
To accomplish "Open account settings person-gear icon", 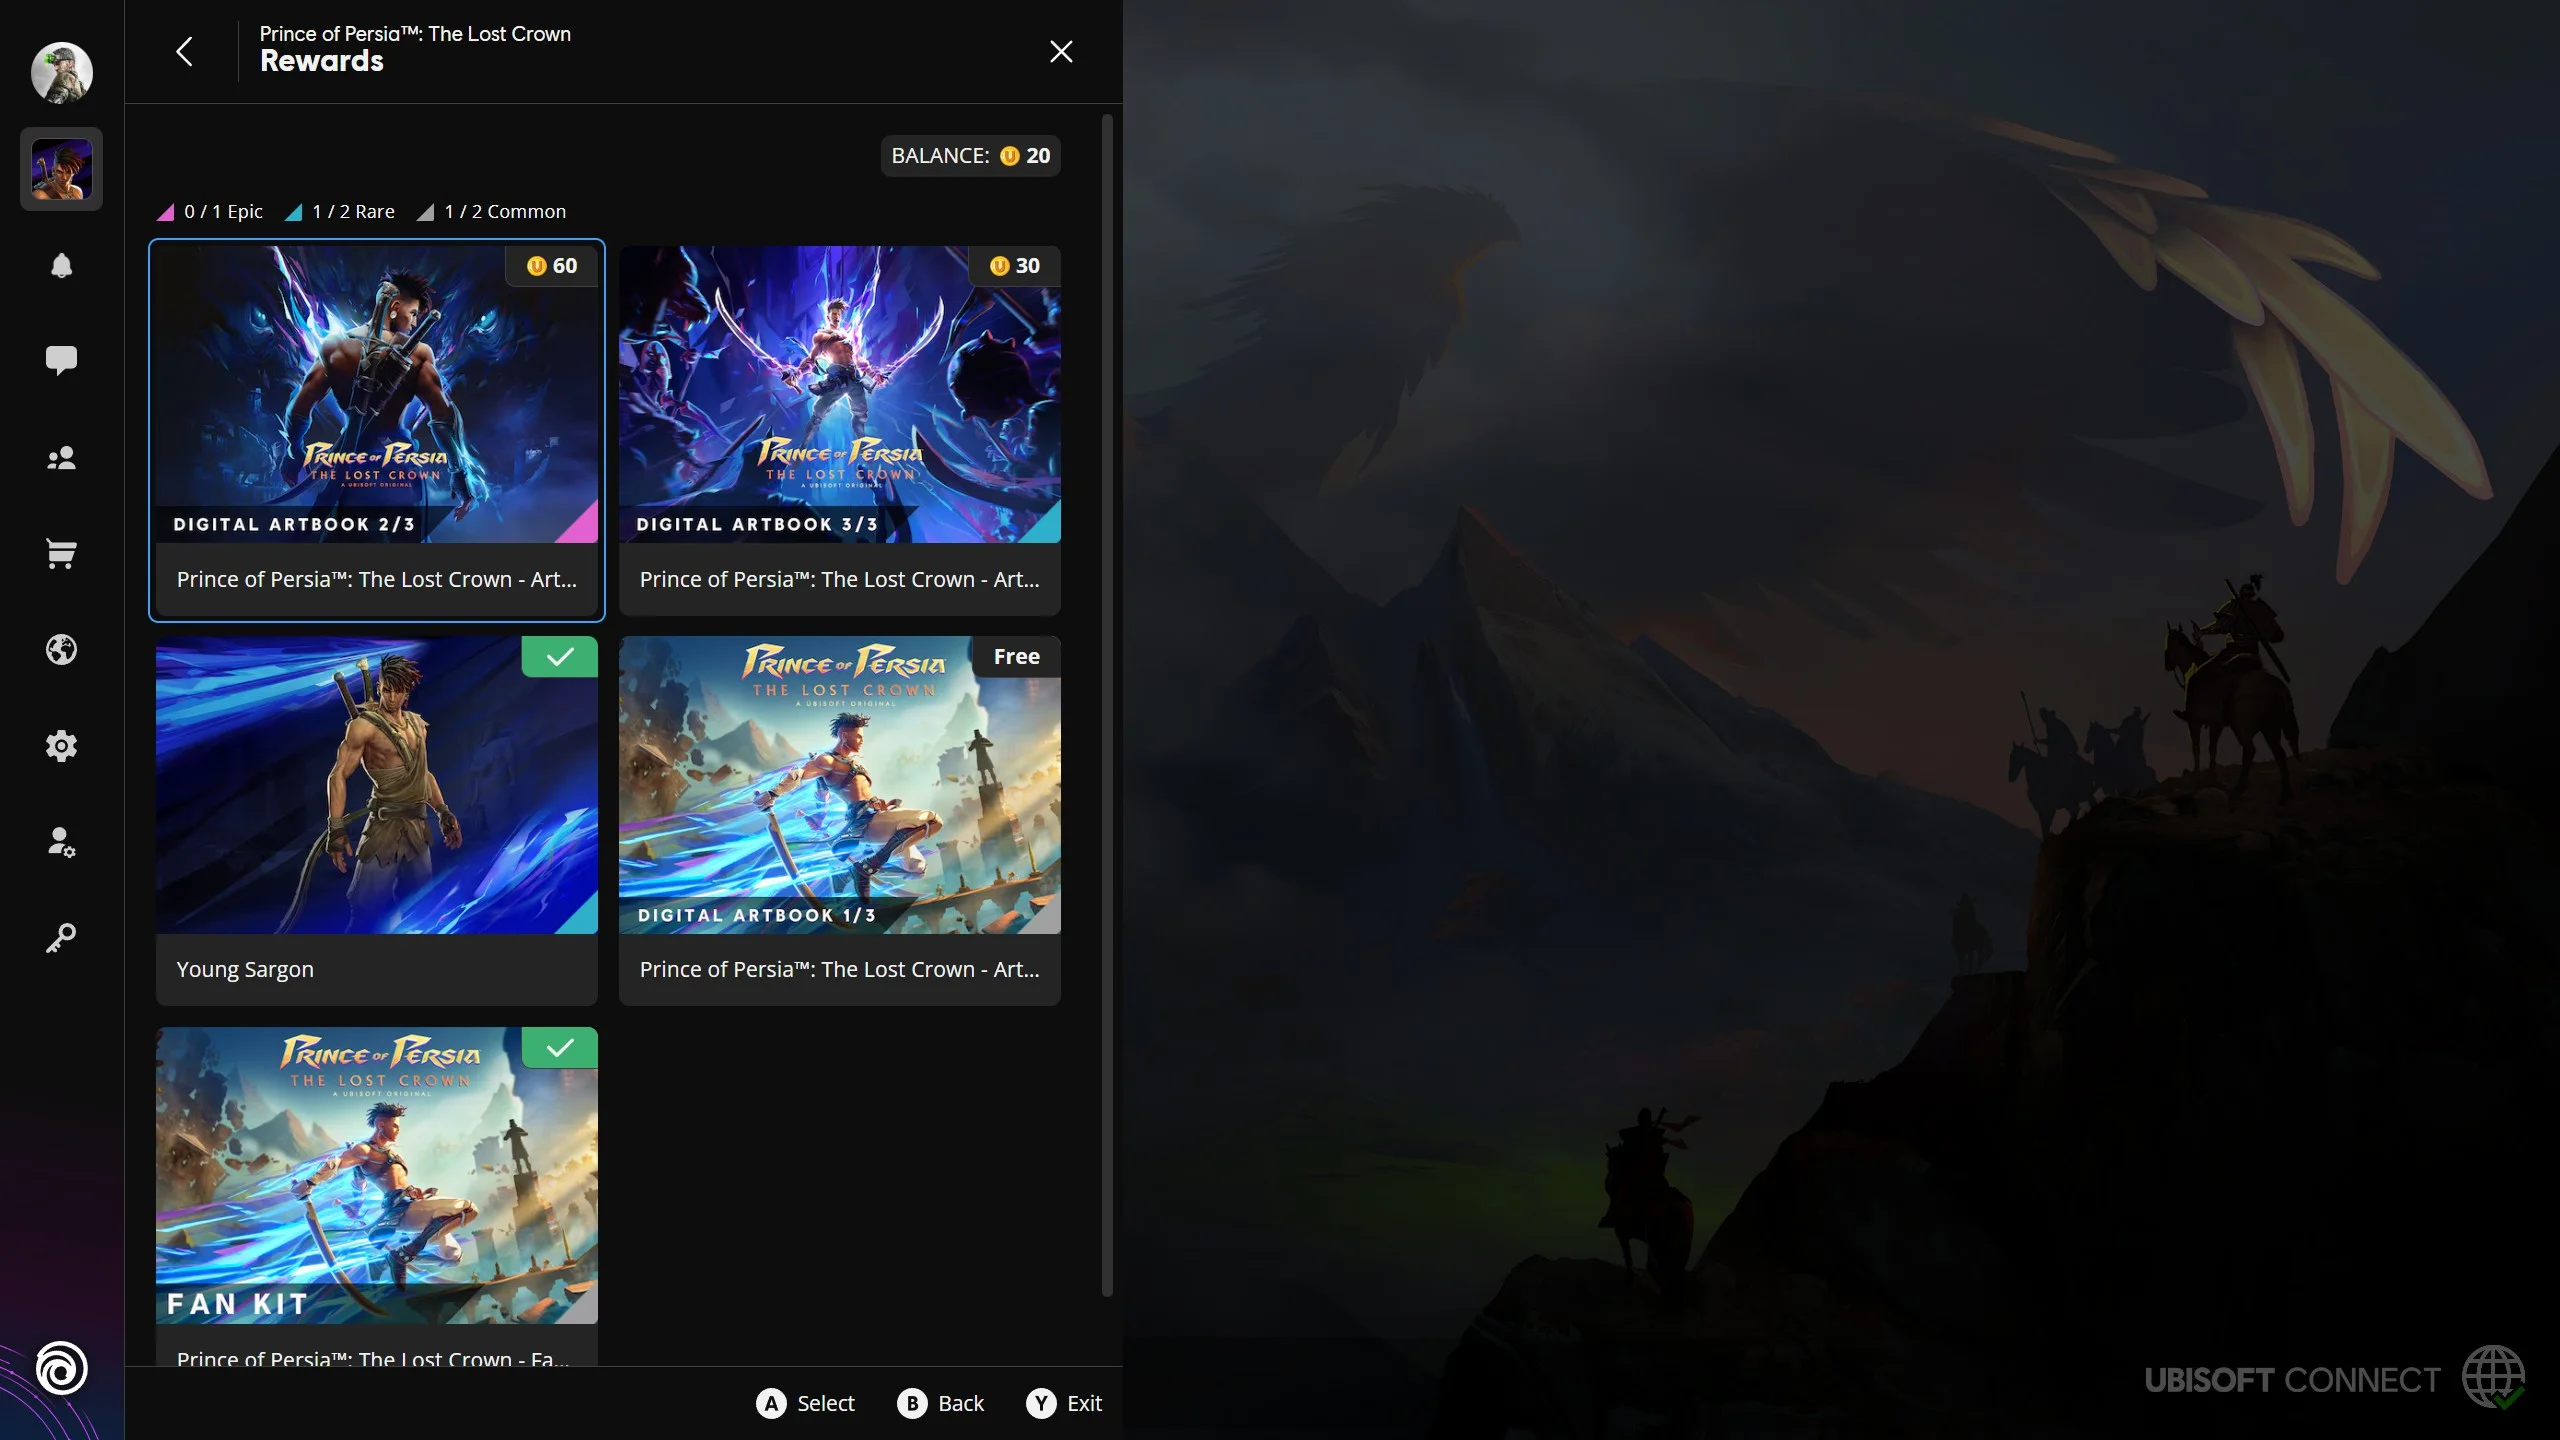I will (61, 842).
